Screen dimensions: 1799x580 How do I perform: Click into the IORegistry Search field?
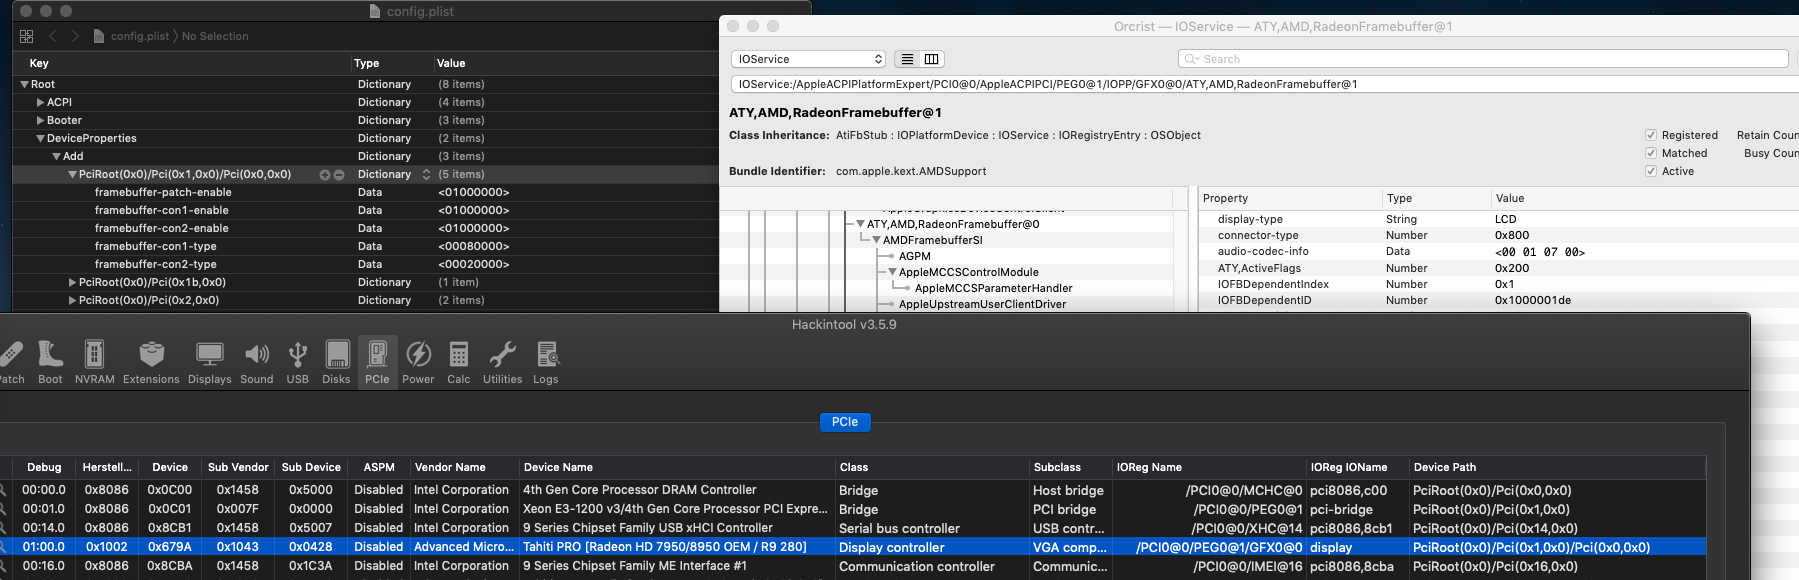click(x=1483, y=59)
